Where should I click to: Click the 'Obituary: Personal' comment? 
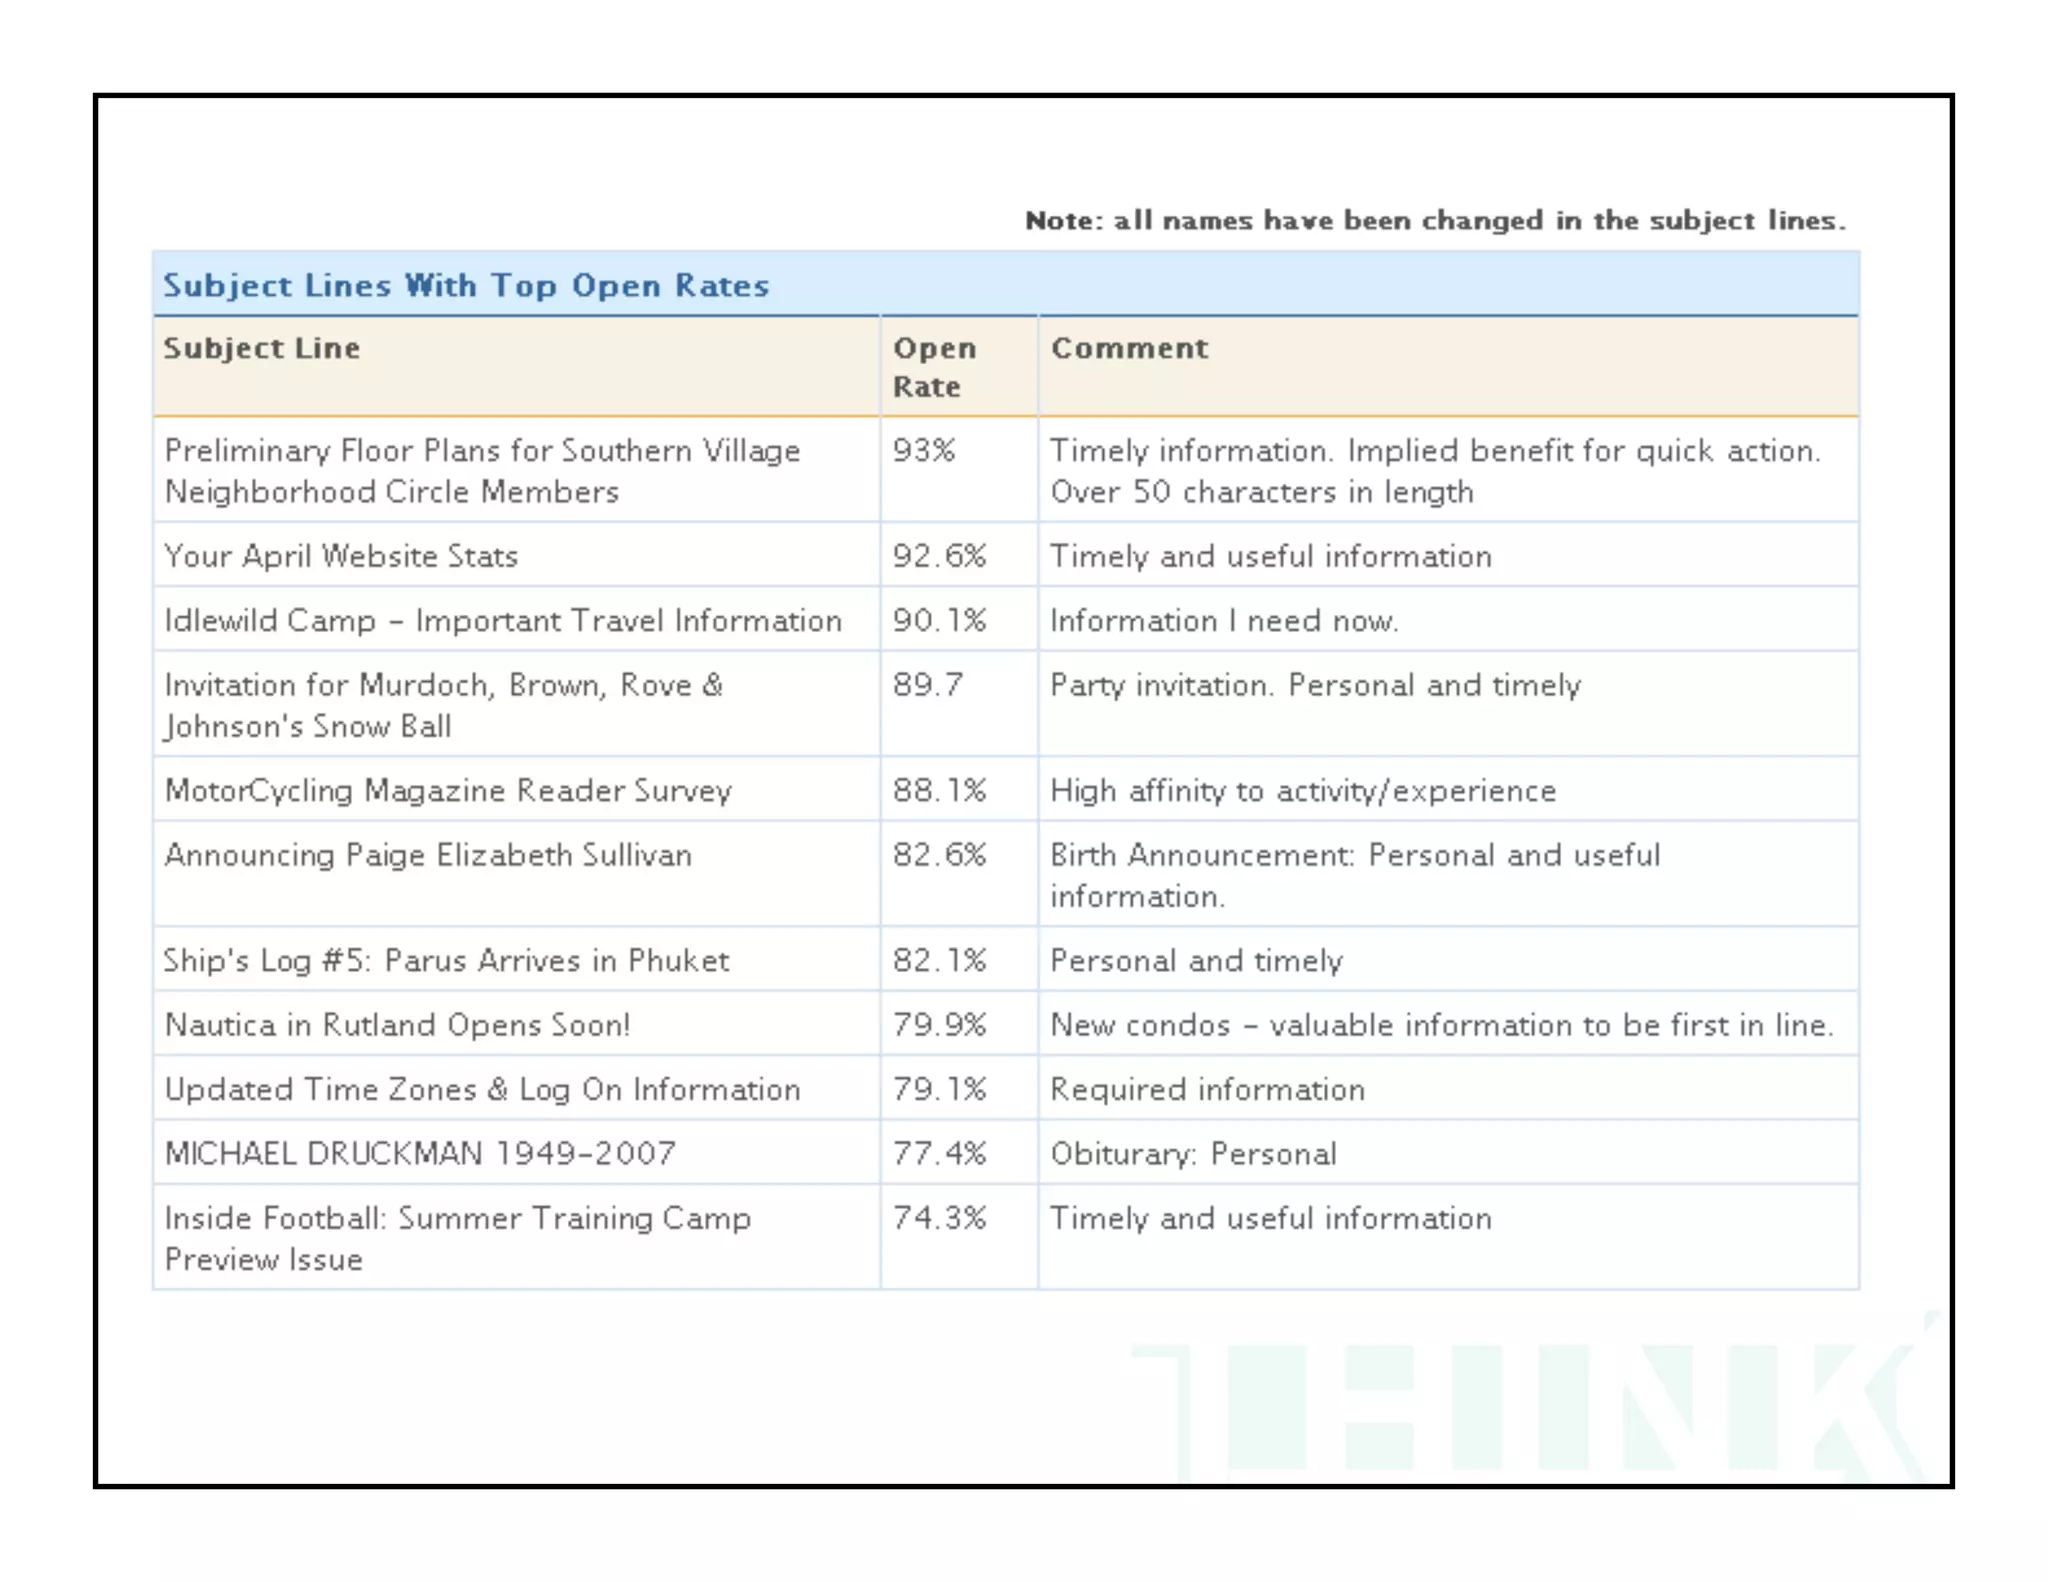[1193, 1154]
